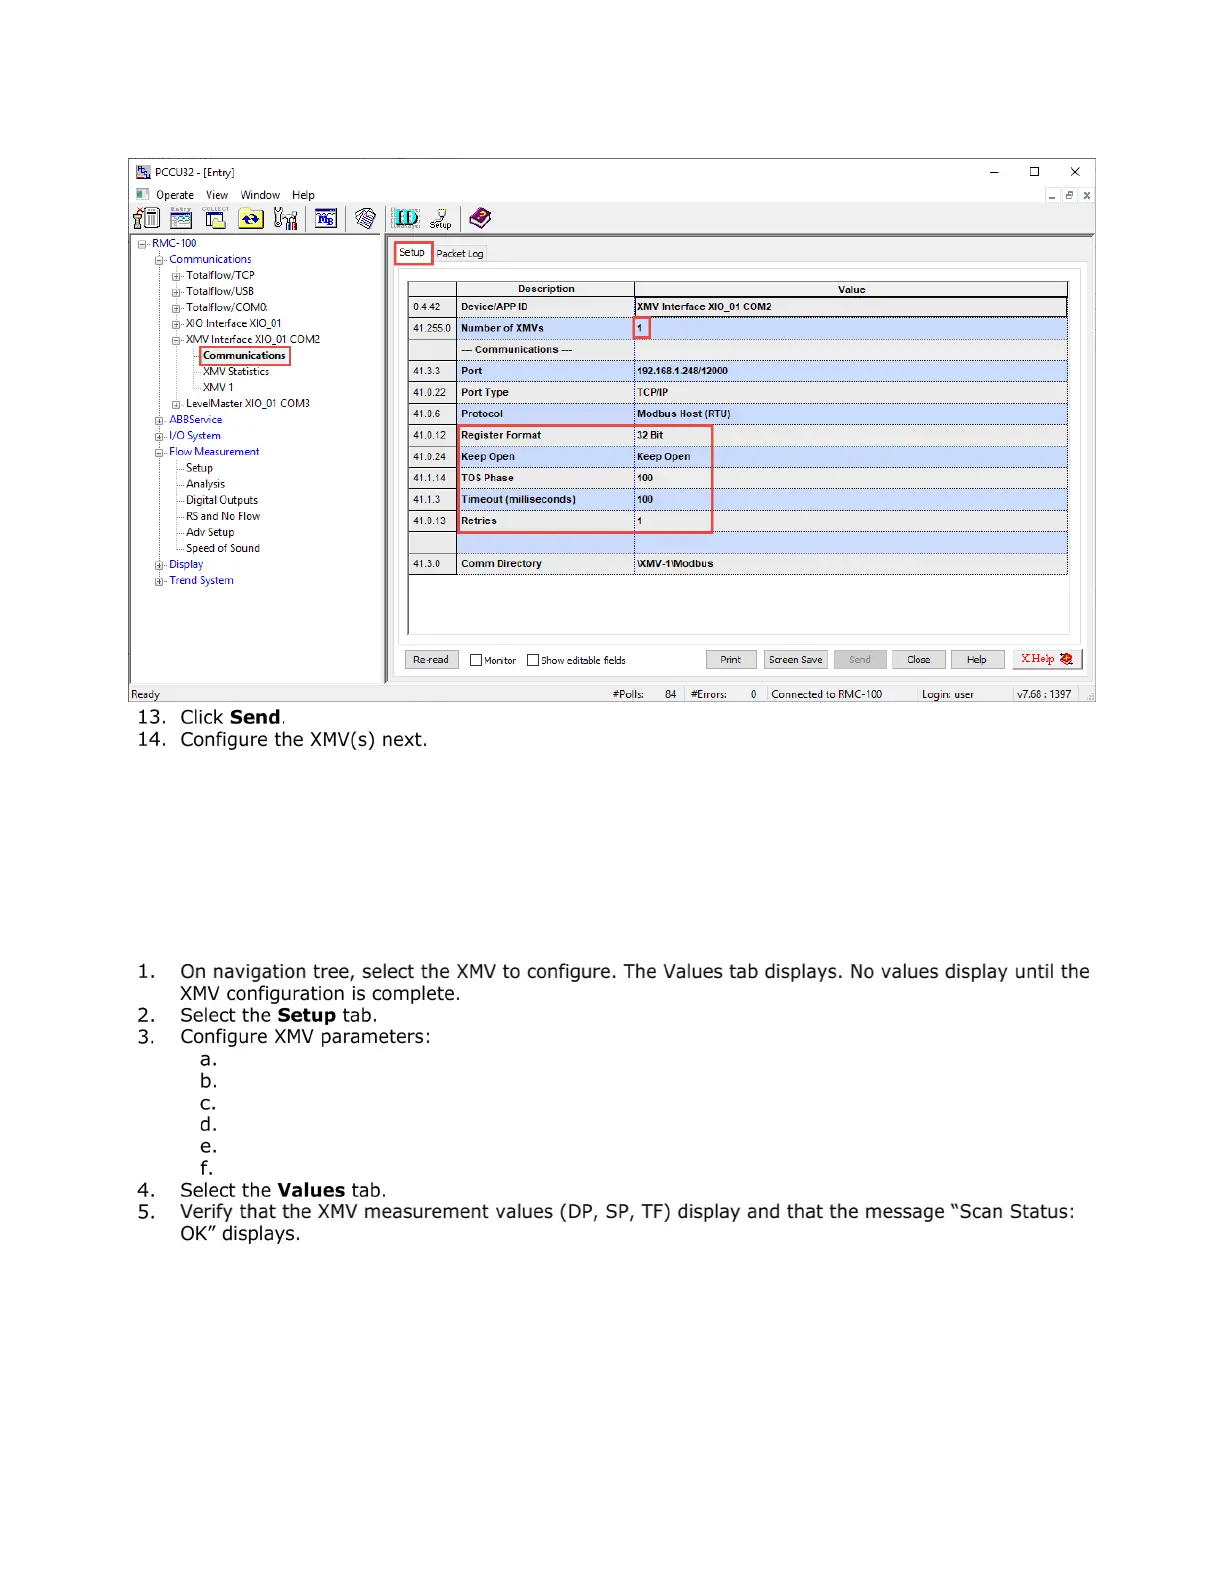Open the Entry mode toolbar icon

coord(181,218)
